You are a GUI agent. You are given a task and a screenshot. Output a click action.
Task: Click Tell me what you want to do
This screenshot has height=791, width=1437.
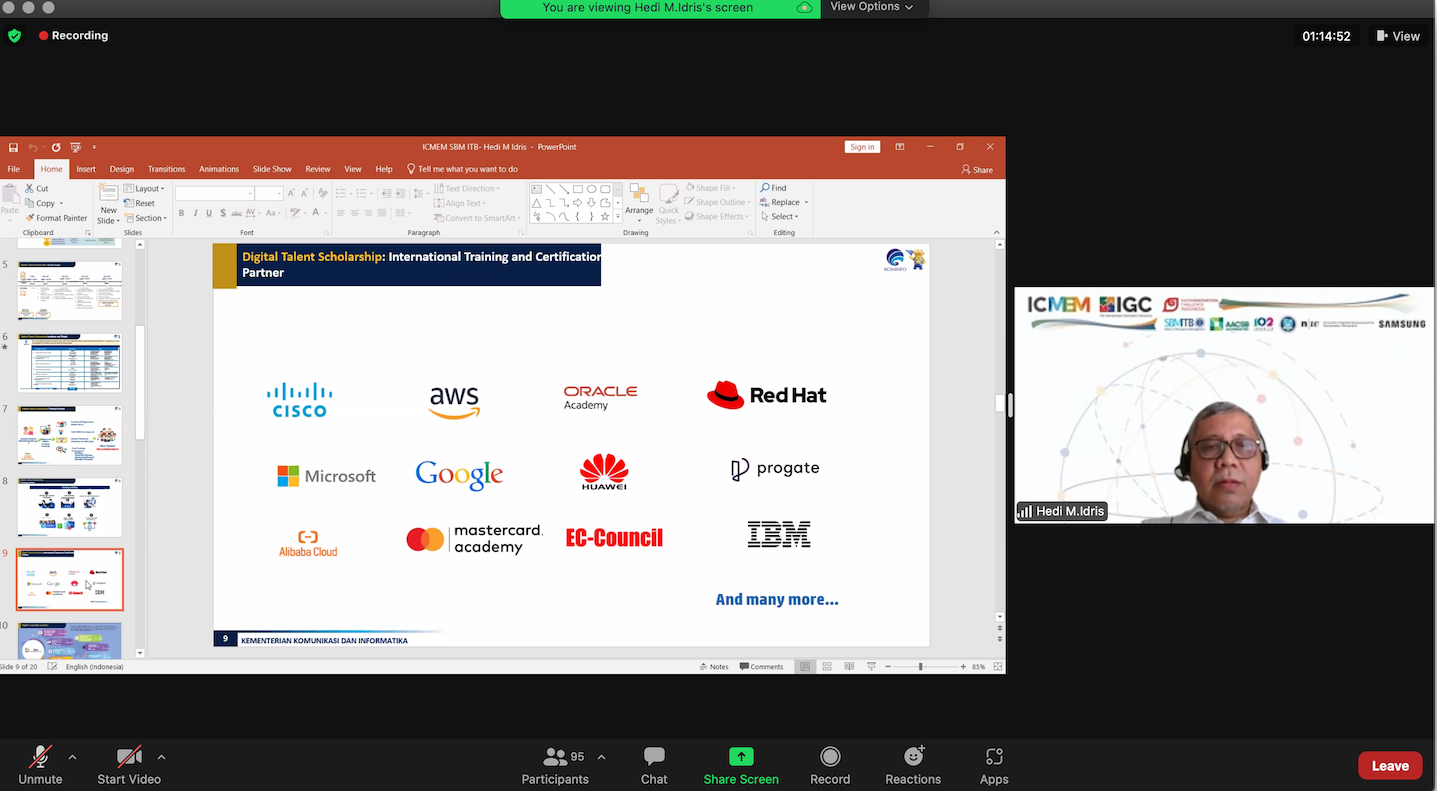462,169
